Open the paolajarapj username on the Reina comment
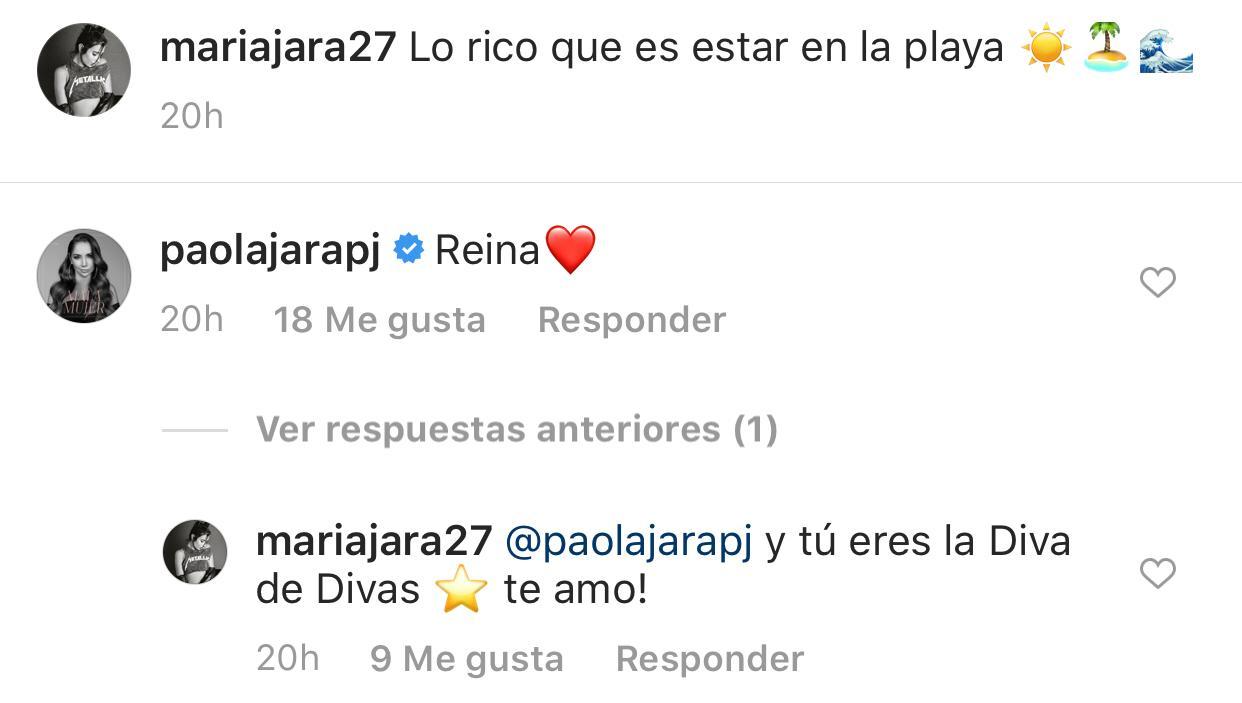The image size is (1242, 703). (x=270, y=250)
